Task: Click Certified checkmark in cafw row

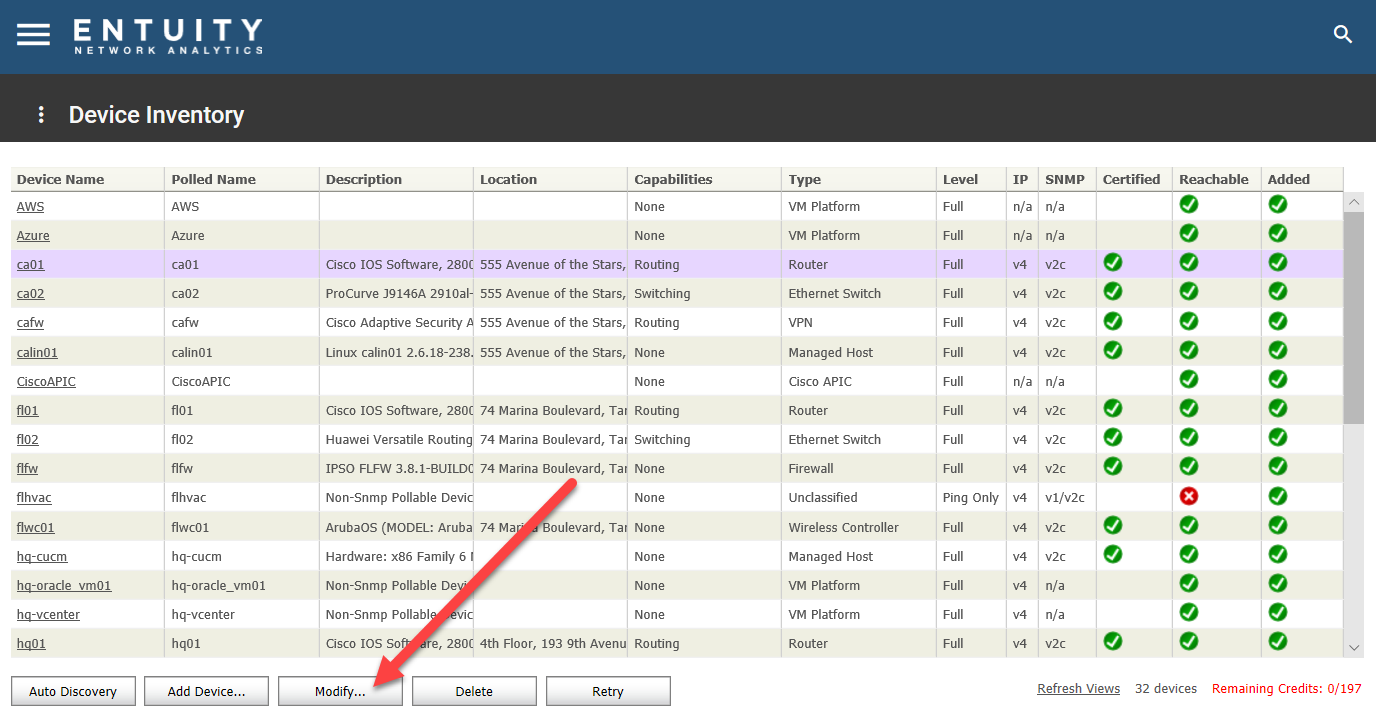Action: 1112,321
